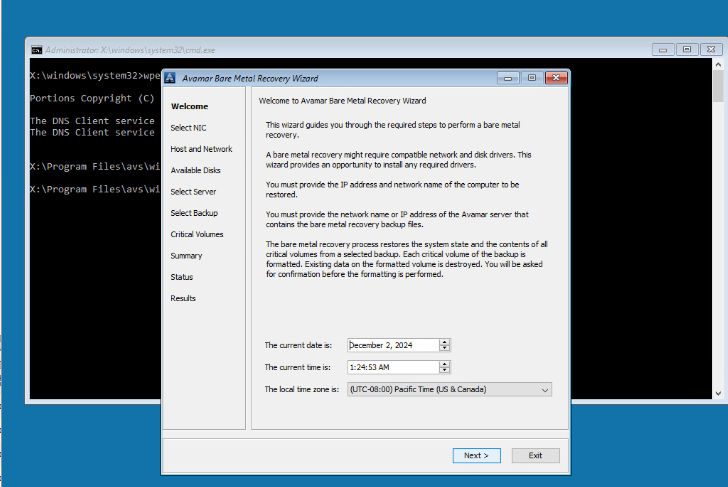Click the cmd.exe window title icon
The image size is (728, 487).
[36, 50]
